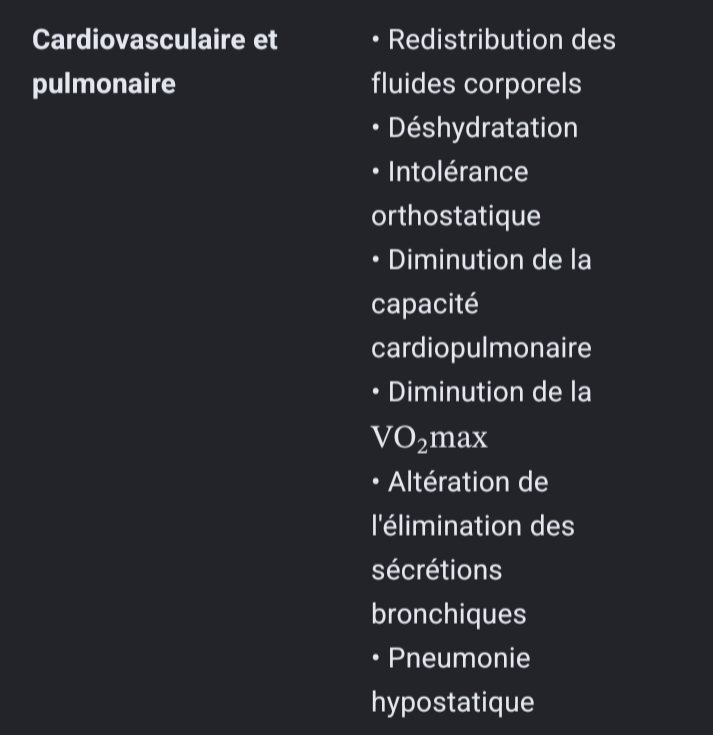The image size is (713, 735).
Task: Click the word 'cardiopulmonaire'
Action: coord(481,348)
